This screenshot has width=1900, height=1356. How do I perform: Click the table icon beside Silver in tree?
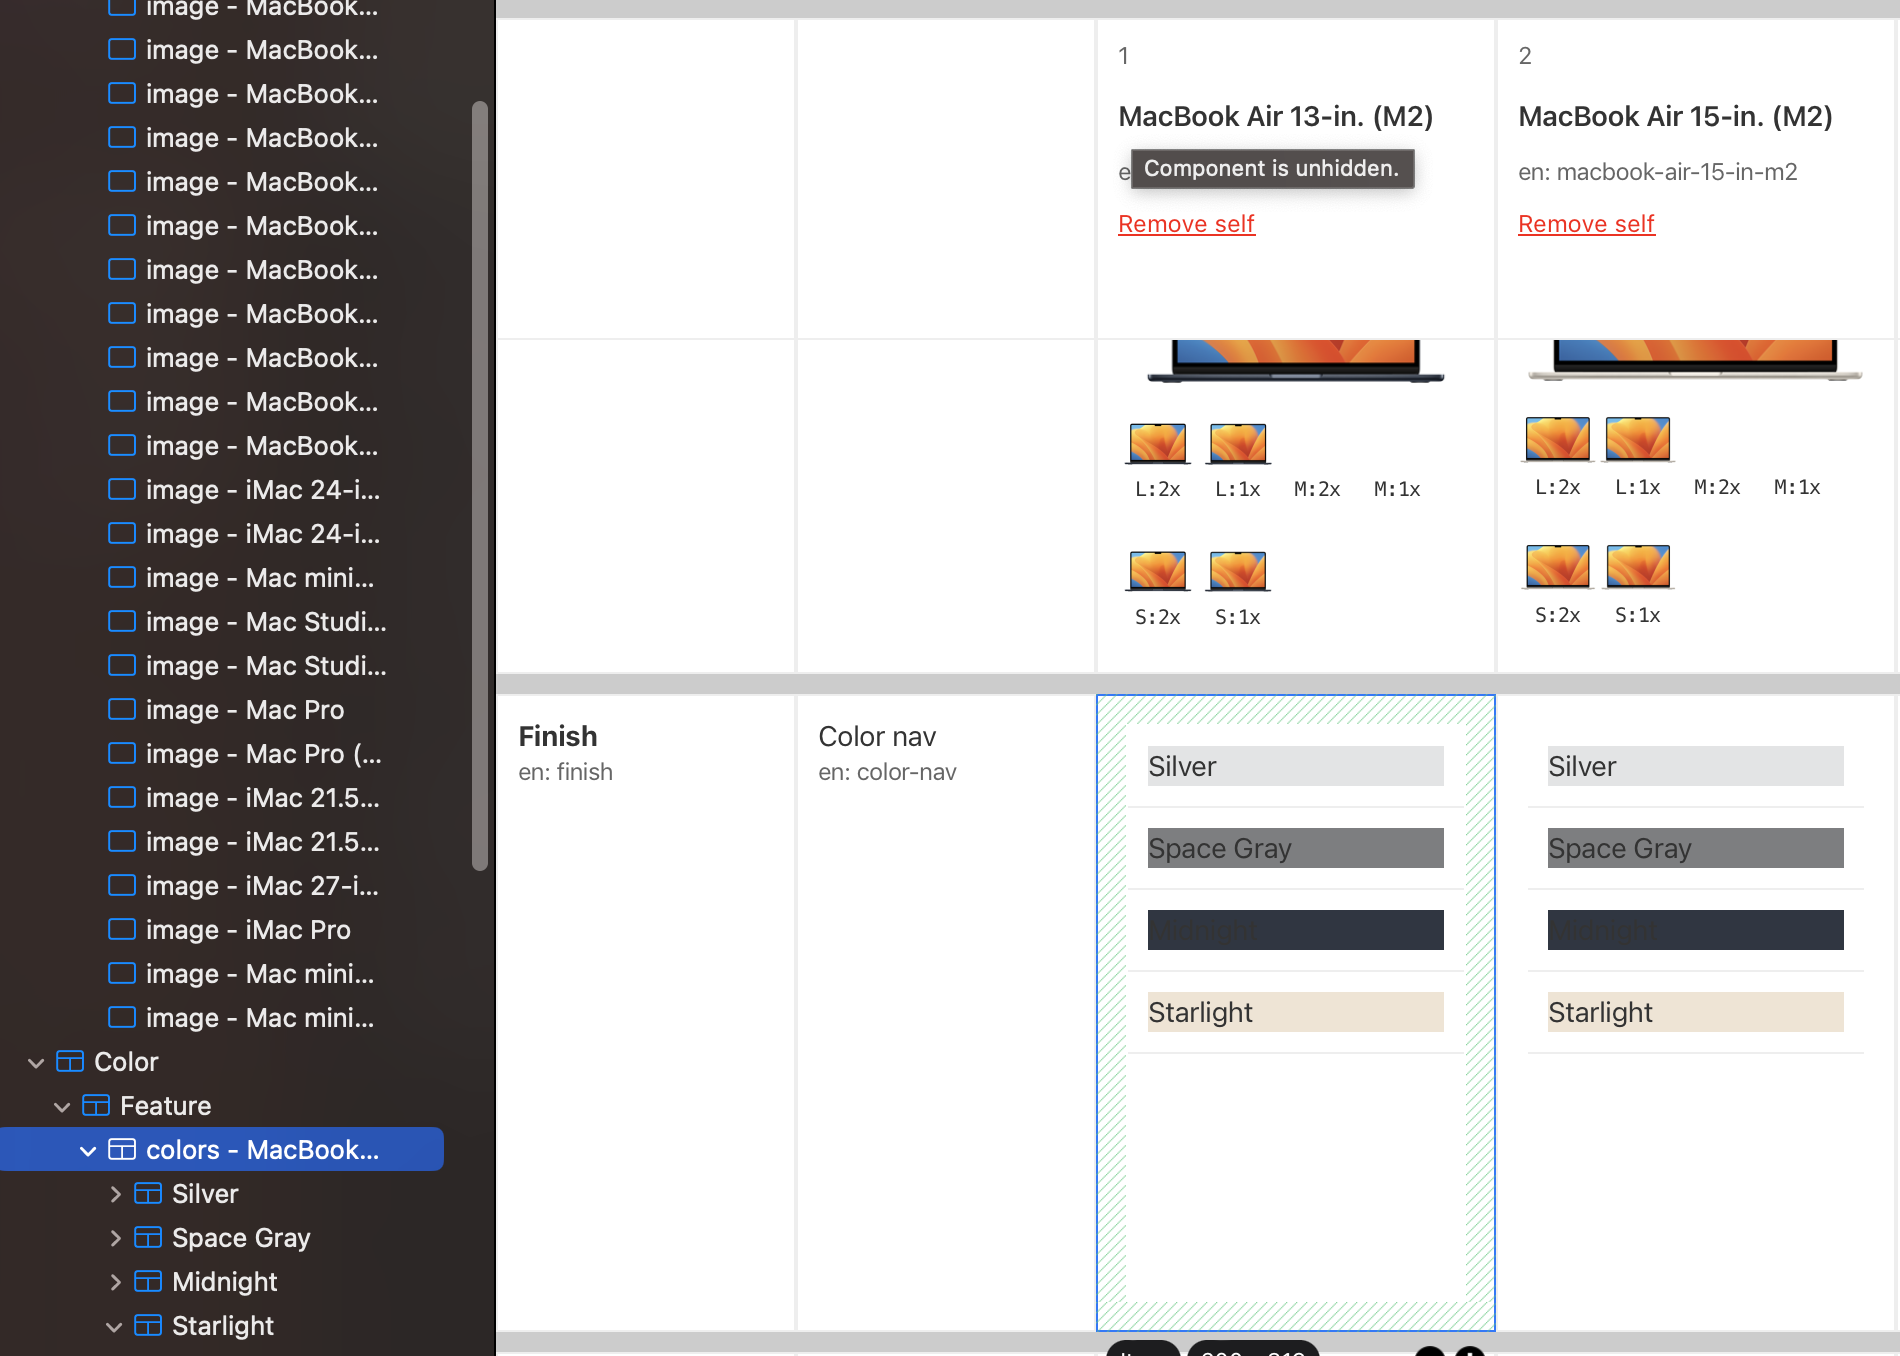pos(148,1194)
